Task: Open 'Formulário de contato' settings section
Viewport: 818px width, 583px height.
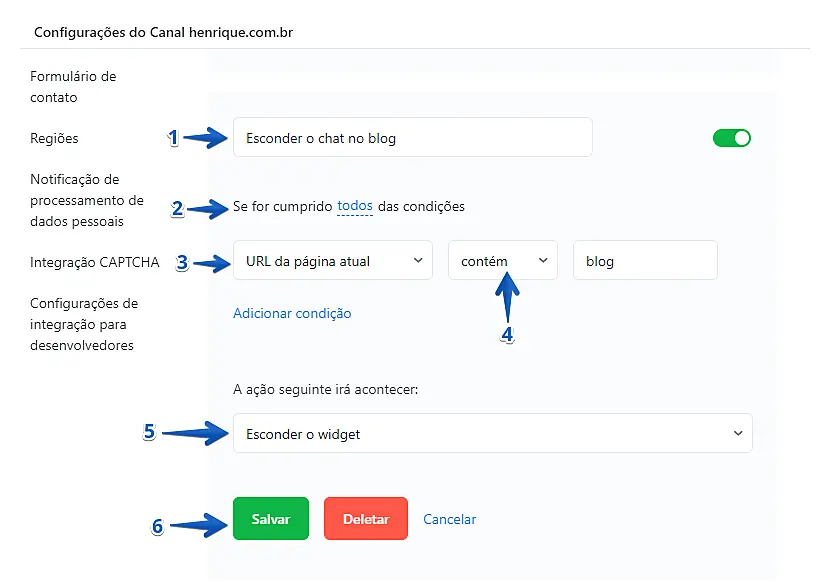Action: 73,87
